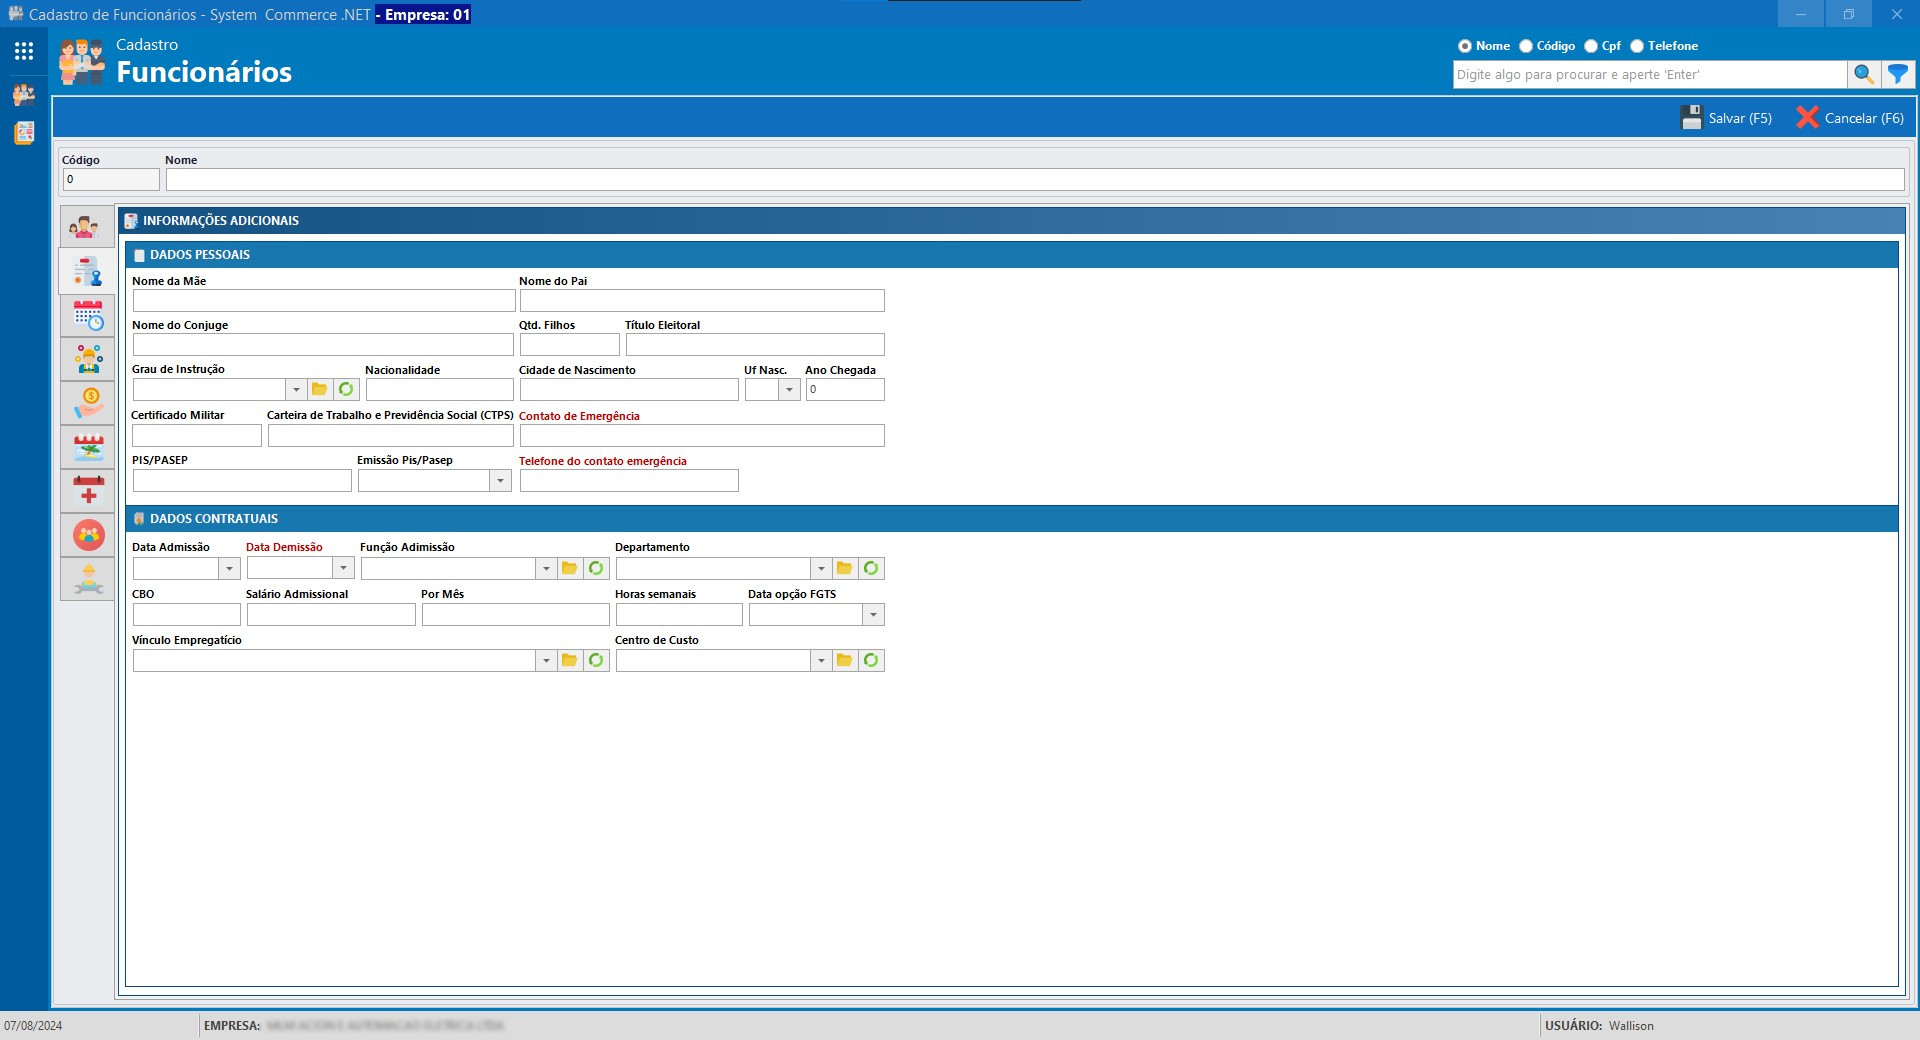The image size is (1920, 1040).
Task: Open the Data Admissão date dropdown
Action: click(229, 568)
